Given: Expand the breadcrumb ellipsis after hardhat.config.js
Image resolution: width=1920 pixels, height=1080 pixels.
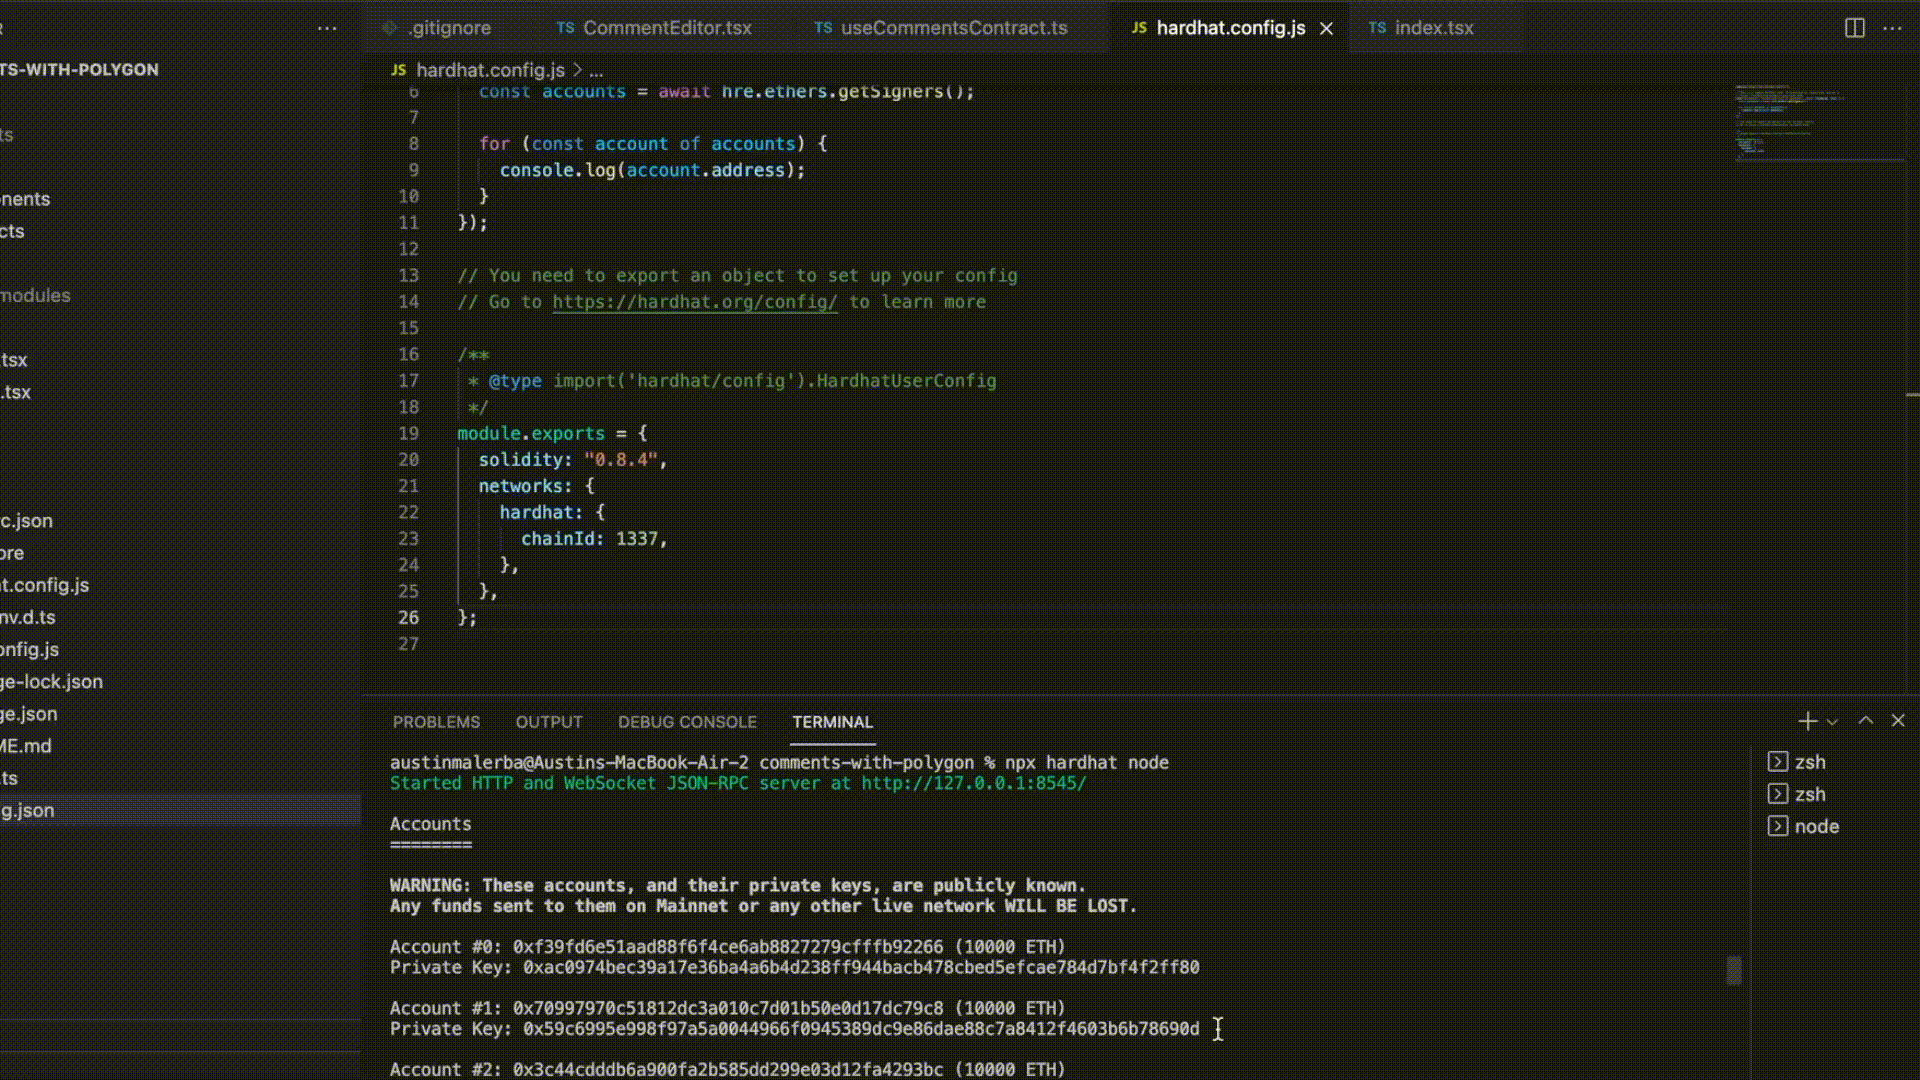Looking at the screenshot, I should click(596, 71).
